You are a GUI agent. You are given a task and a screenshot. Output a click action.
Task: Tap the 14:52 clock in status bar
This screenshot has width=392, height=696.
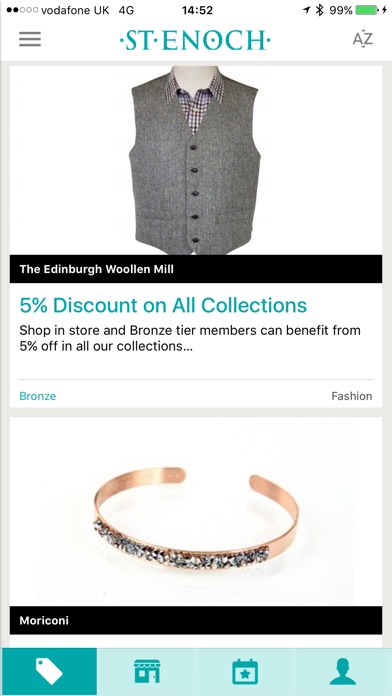click(x=196, y=10)
